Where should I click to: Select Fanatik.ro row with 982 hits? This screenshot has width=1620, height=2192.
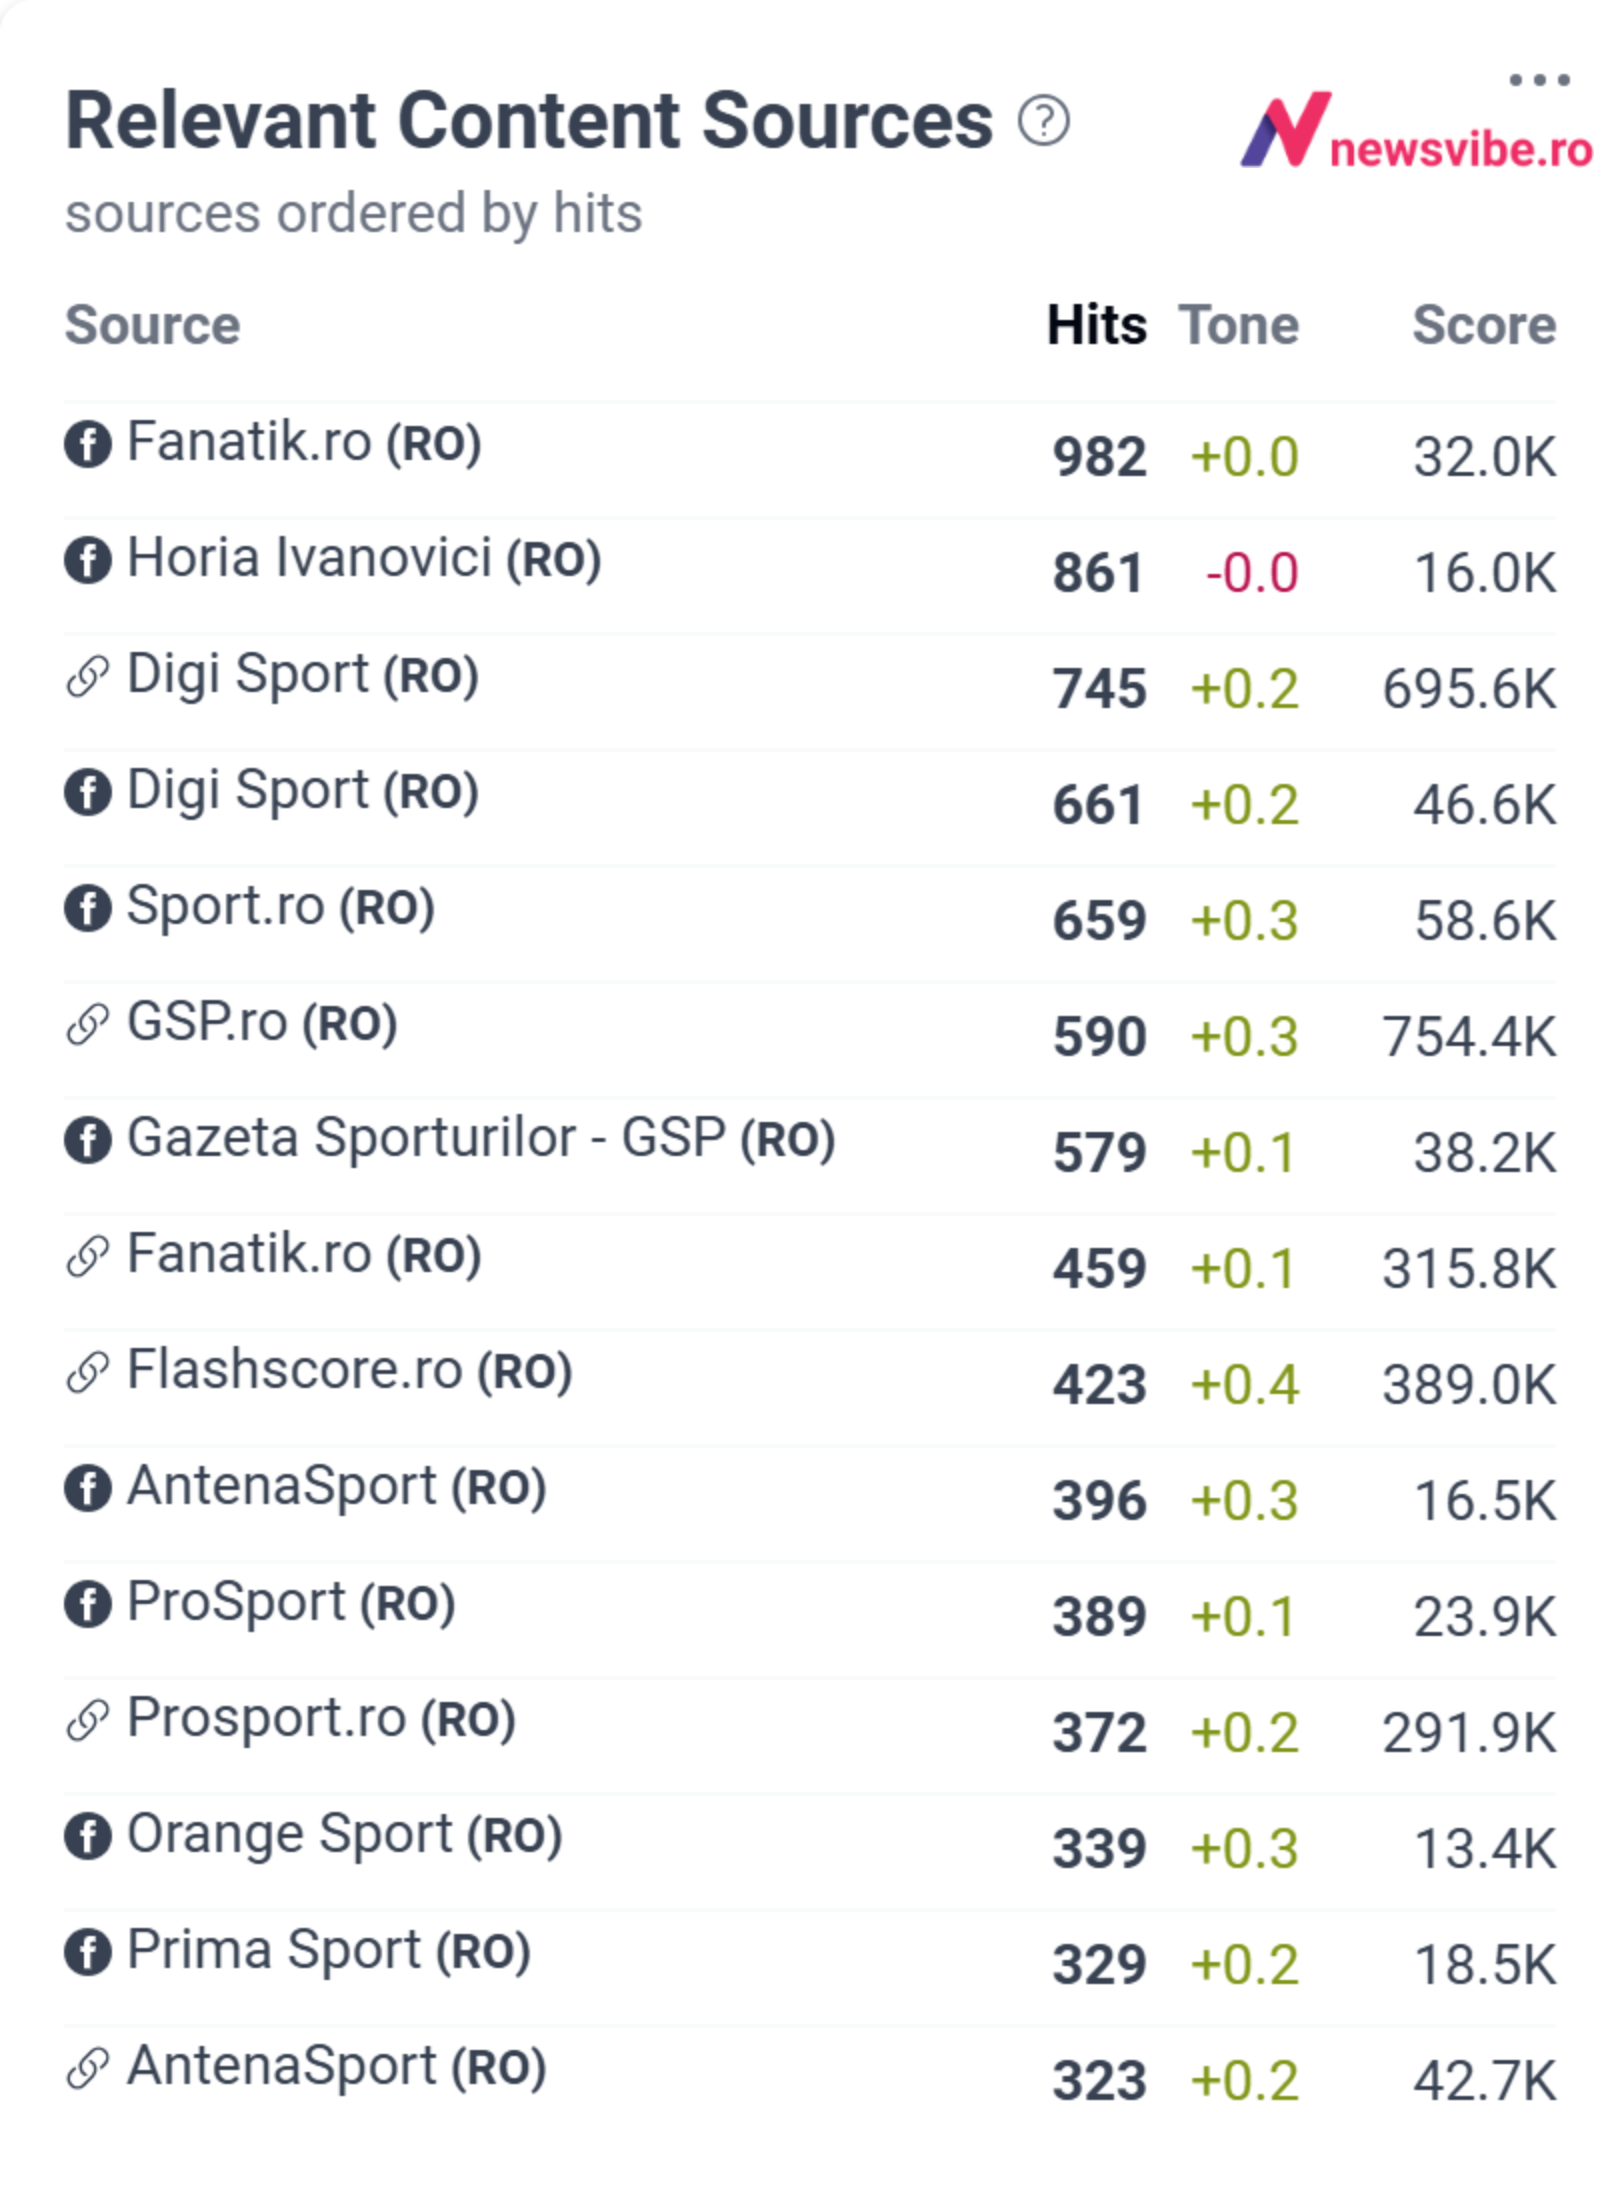(x=810, y=459)
